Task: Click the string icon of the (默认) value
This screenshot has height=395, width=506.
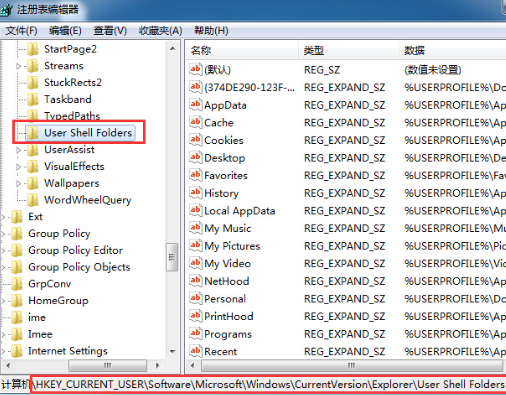Action: (196, 69)
